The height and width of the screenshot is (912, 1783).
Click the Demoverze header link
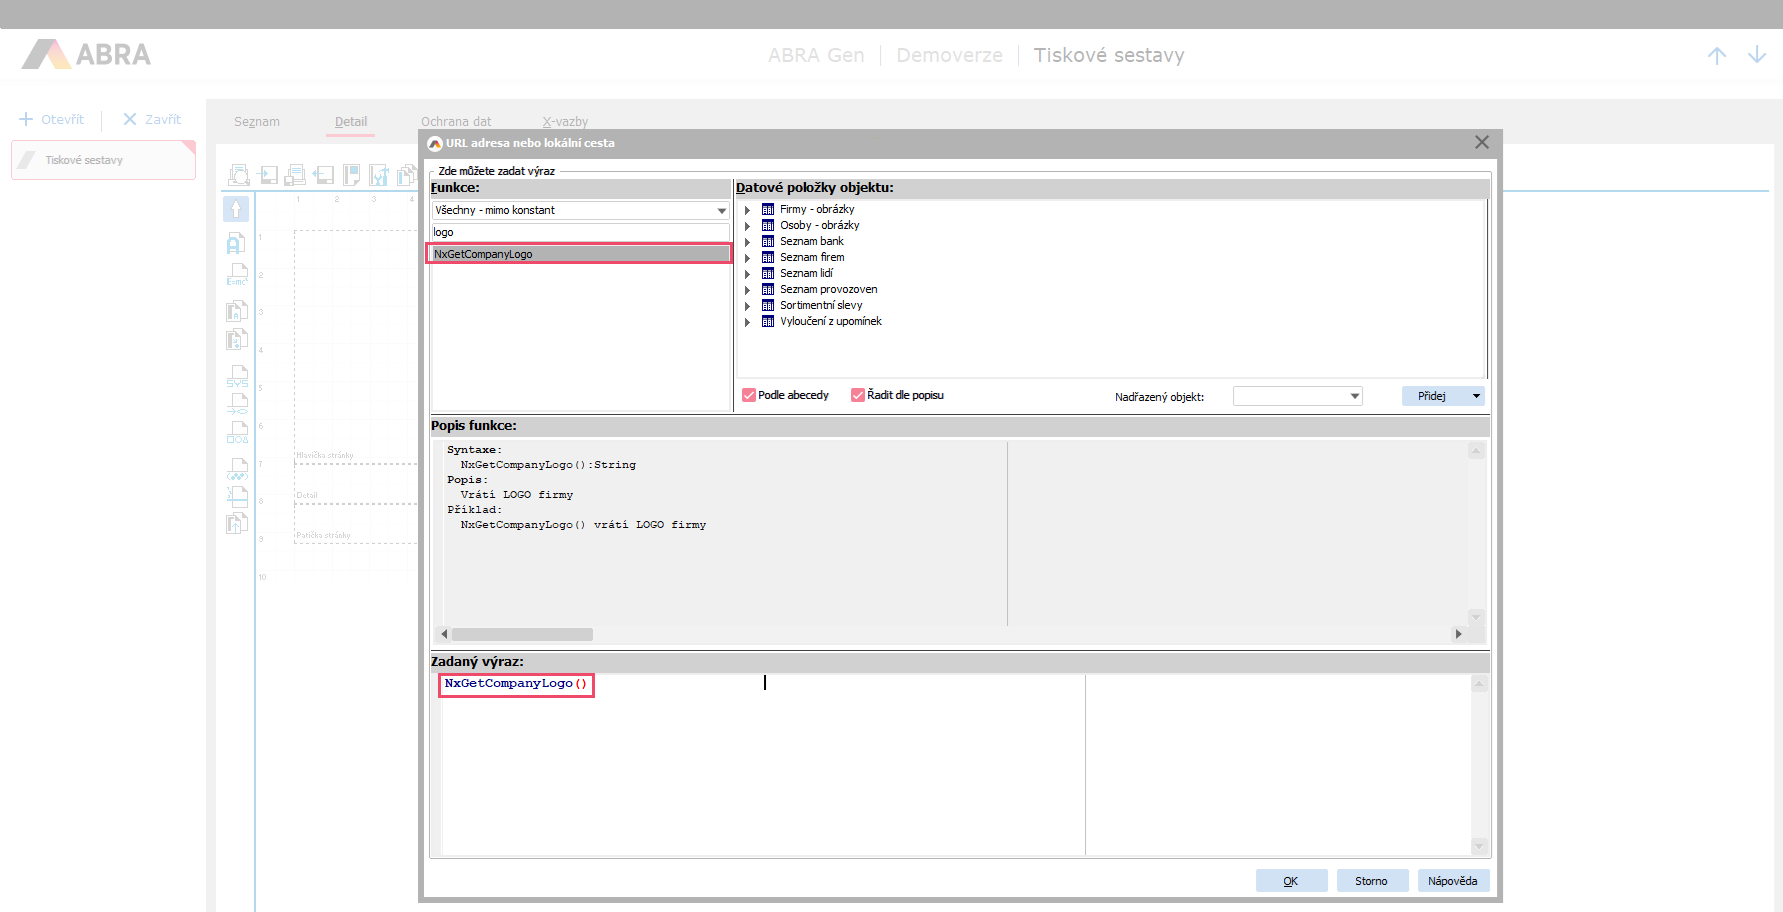pyautogui.click(x=949, y=55)
